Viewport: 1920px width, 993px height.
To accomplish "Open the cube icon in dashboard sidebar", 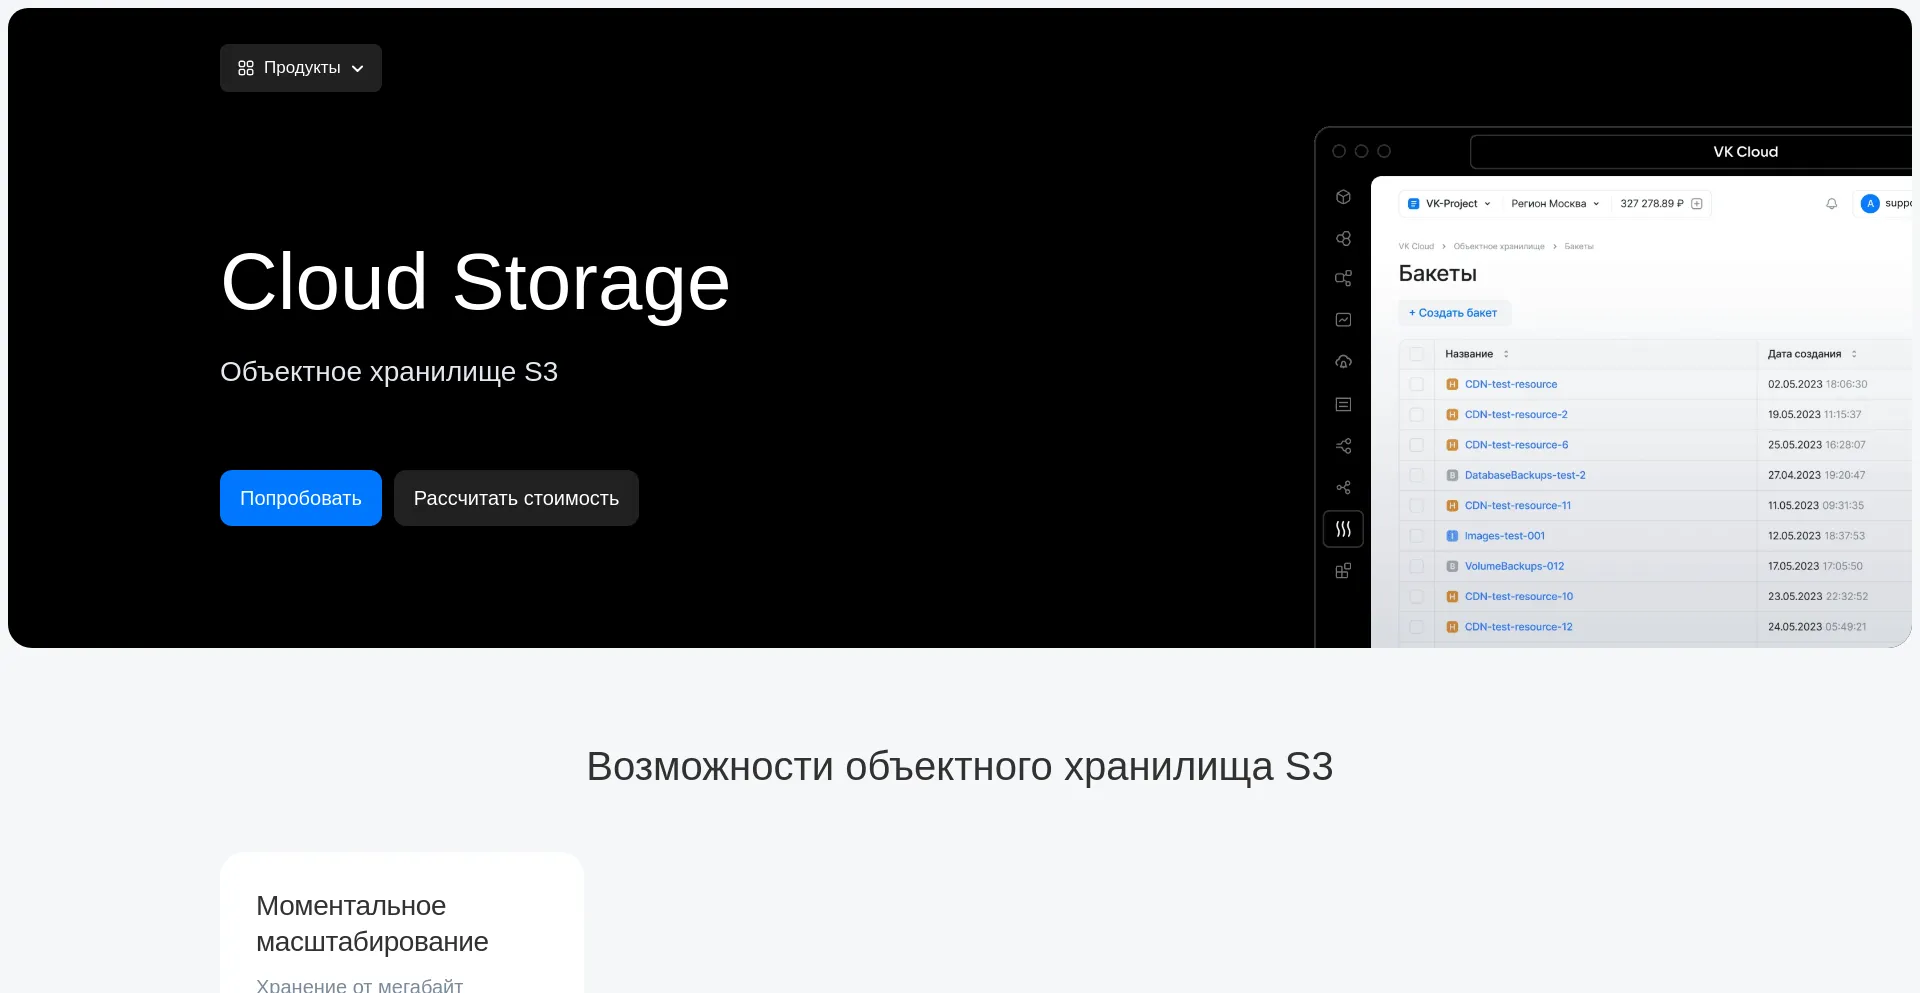I will [x=1343, y=197].
